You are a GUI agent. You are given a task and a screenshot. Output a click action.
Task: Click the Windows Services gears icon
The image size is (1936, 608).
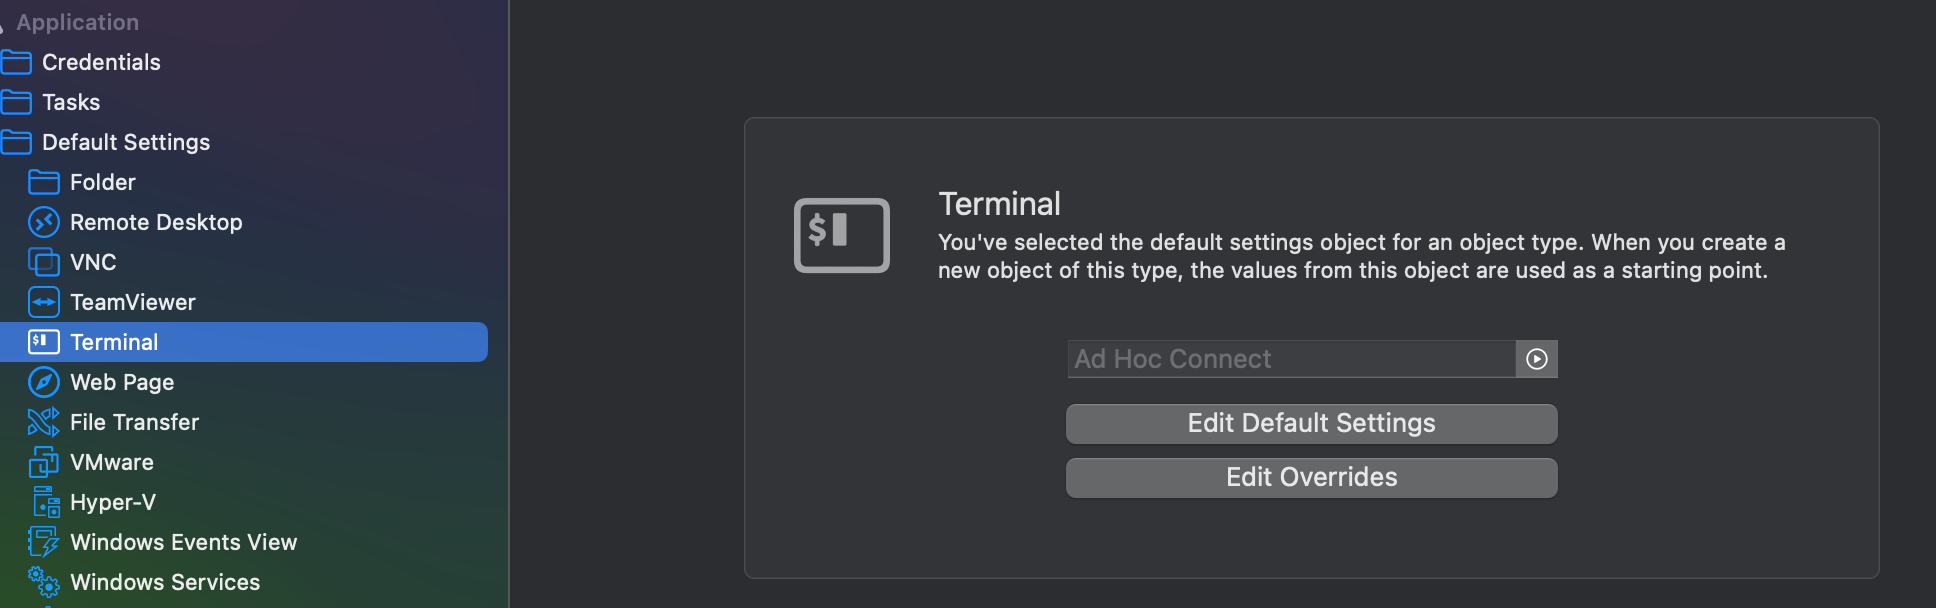(44, 581)
